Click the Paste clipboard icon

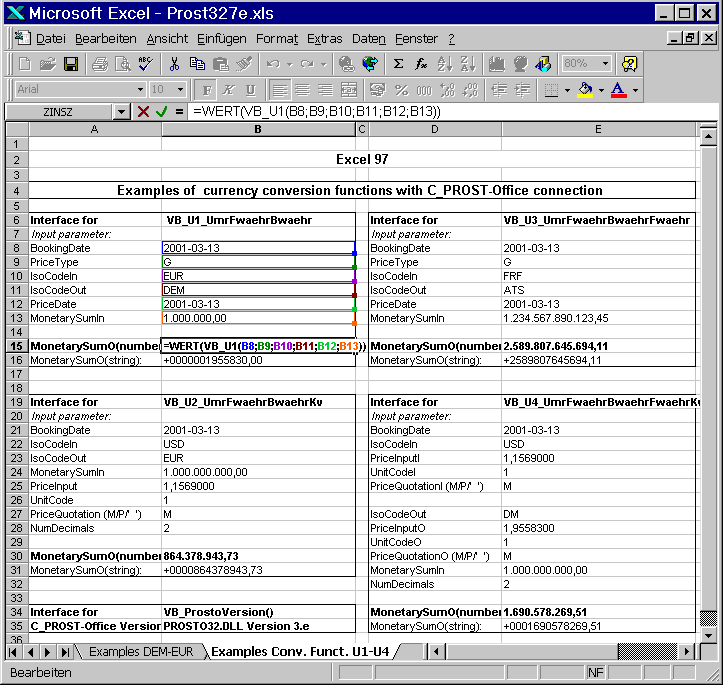(x=221, y=64)
